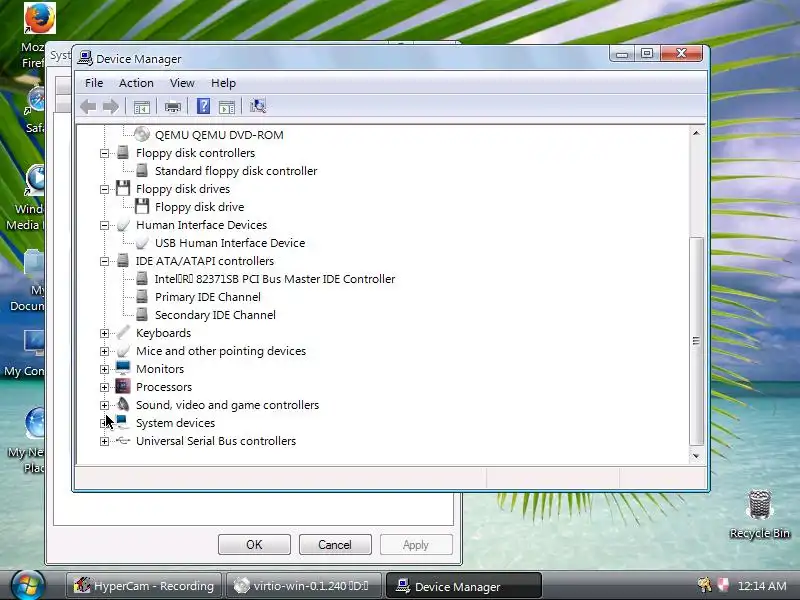Click the Processors category icon
The height and width of the screenshot is (600, 800).
[x=122, y=386]
